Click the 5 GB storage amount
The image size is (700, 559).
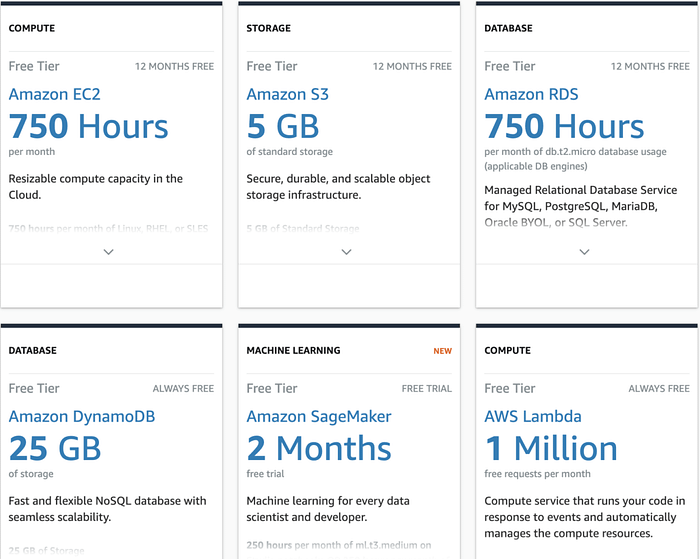tap(283, 126)
